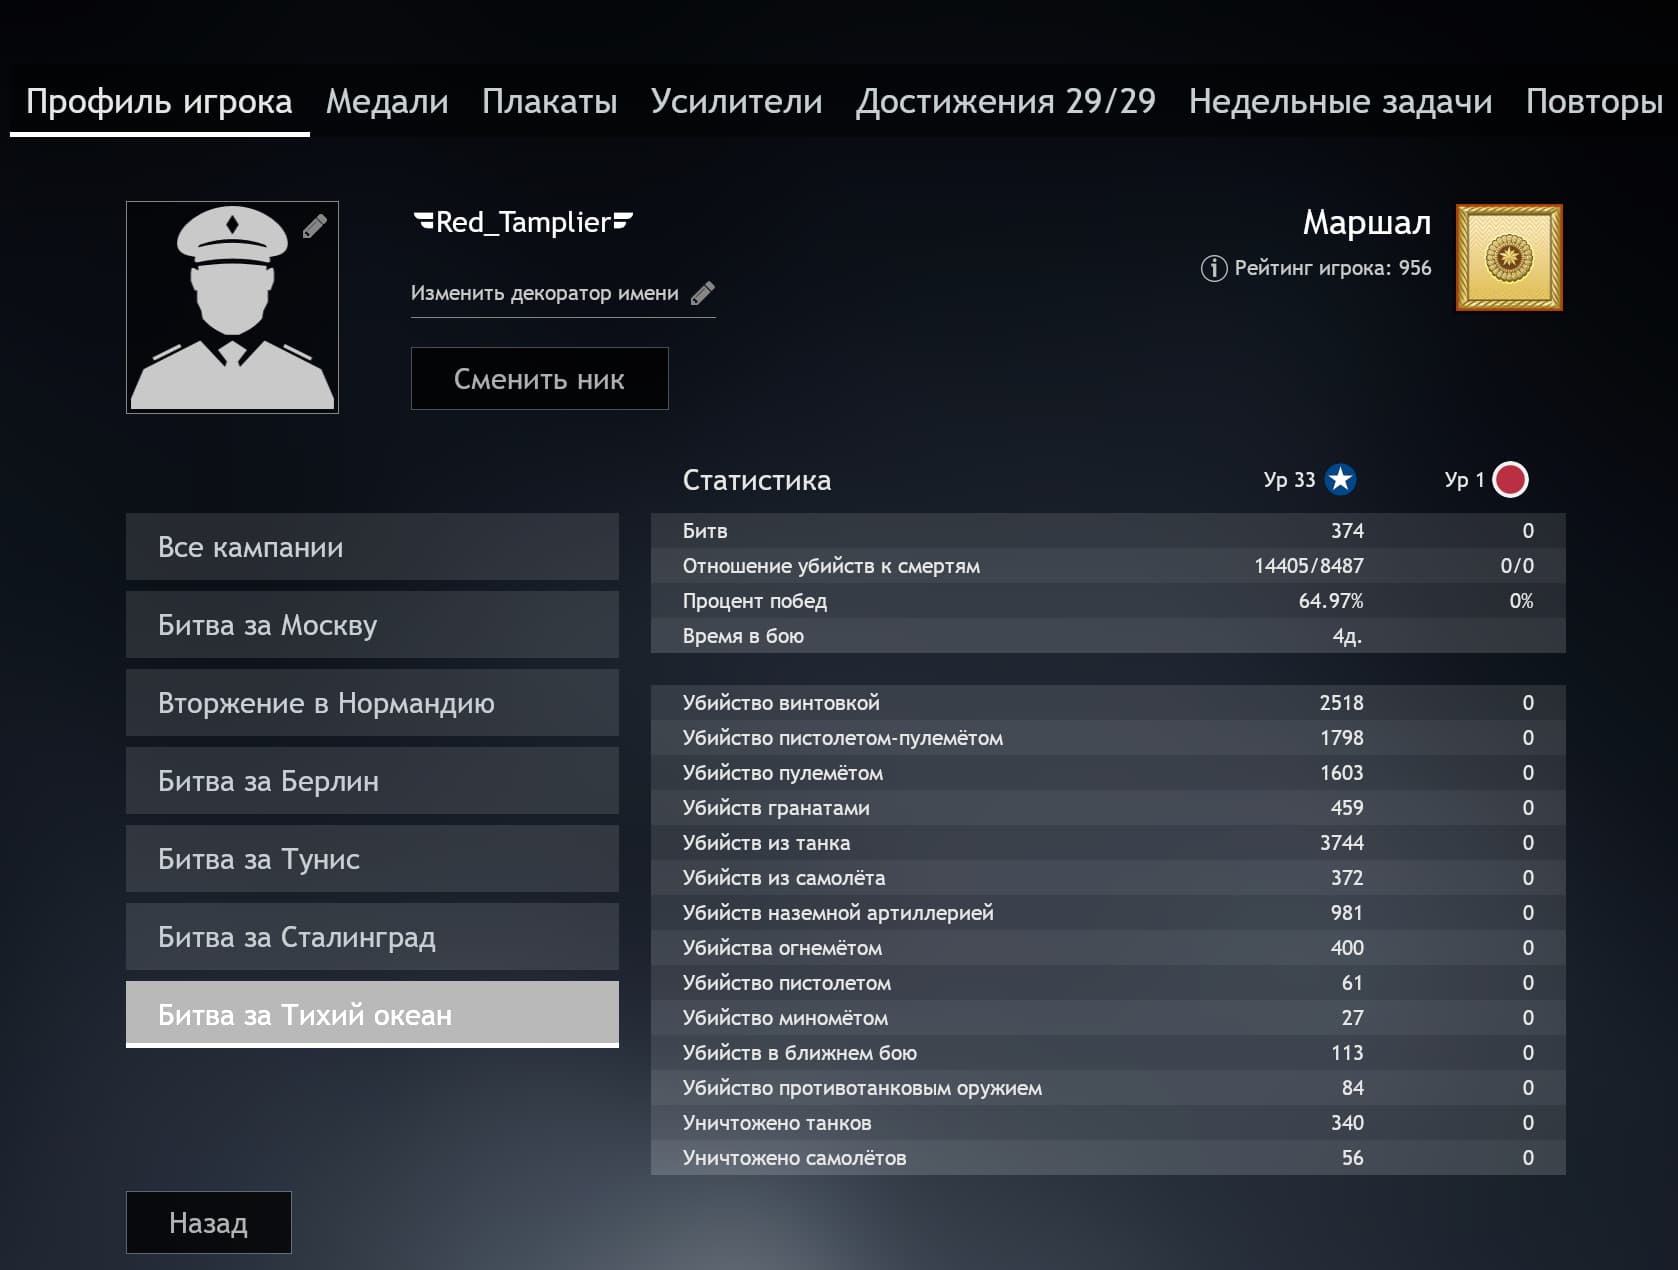Click the avatar edit pencil icon

tap(314, 226)
